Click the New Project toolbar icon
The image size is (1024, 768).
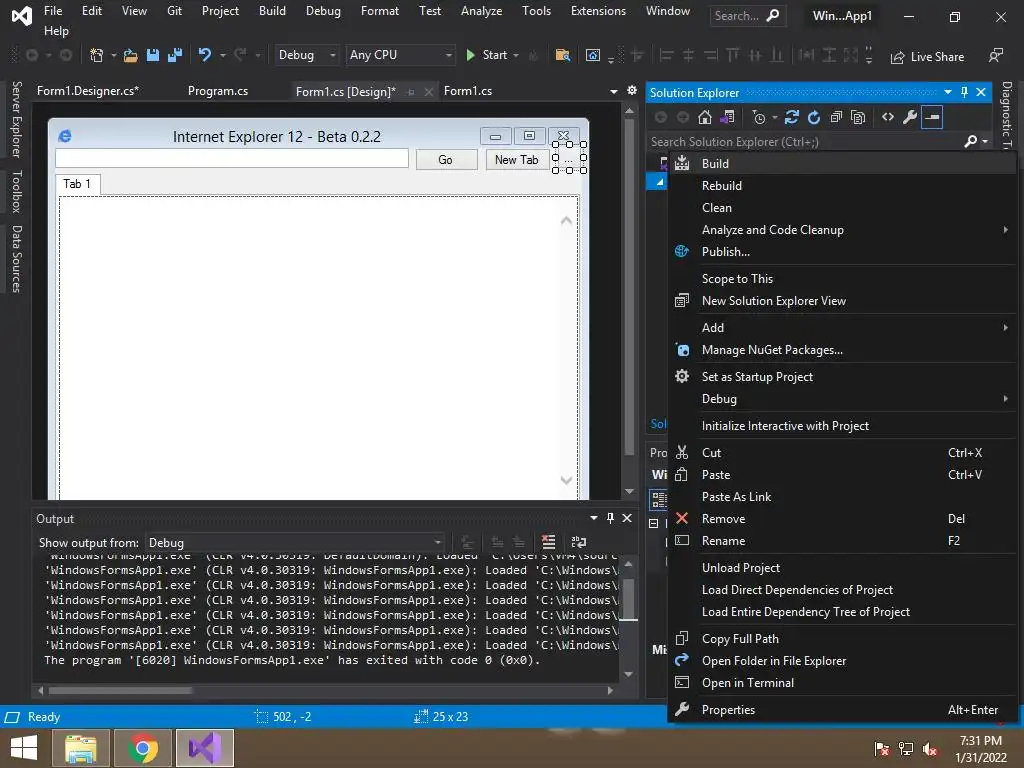96,56
